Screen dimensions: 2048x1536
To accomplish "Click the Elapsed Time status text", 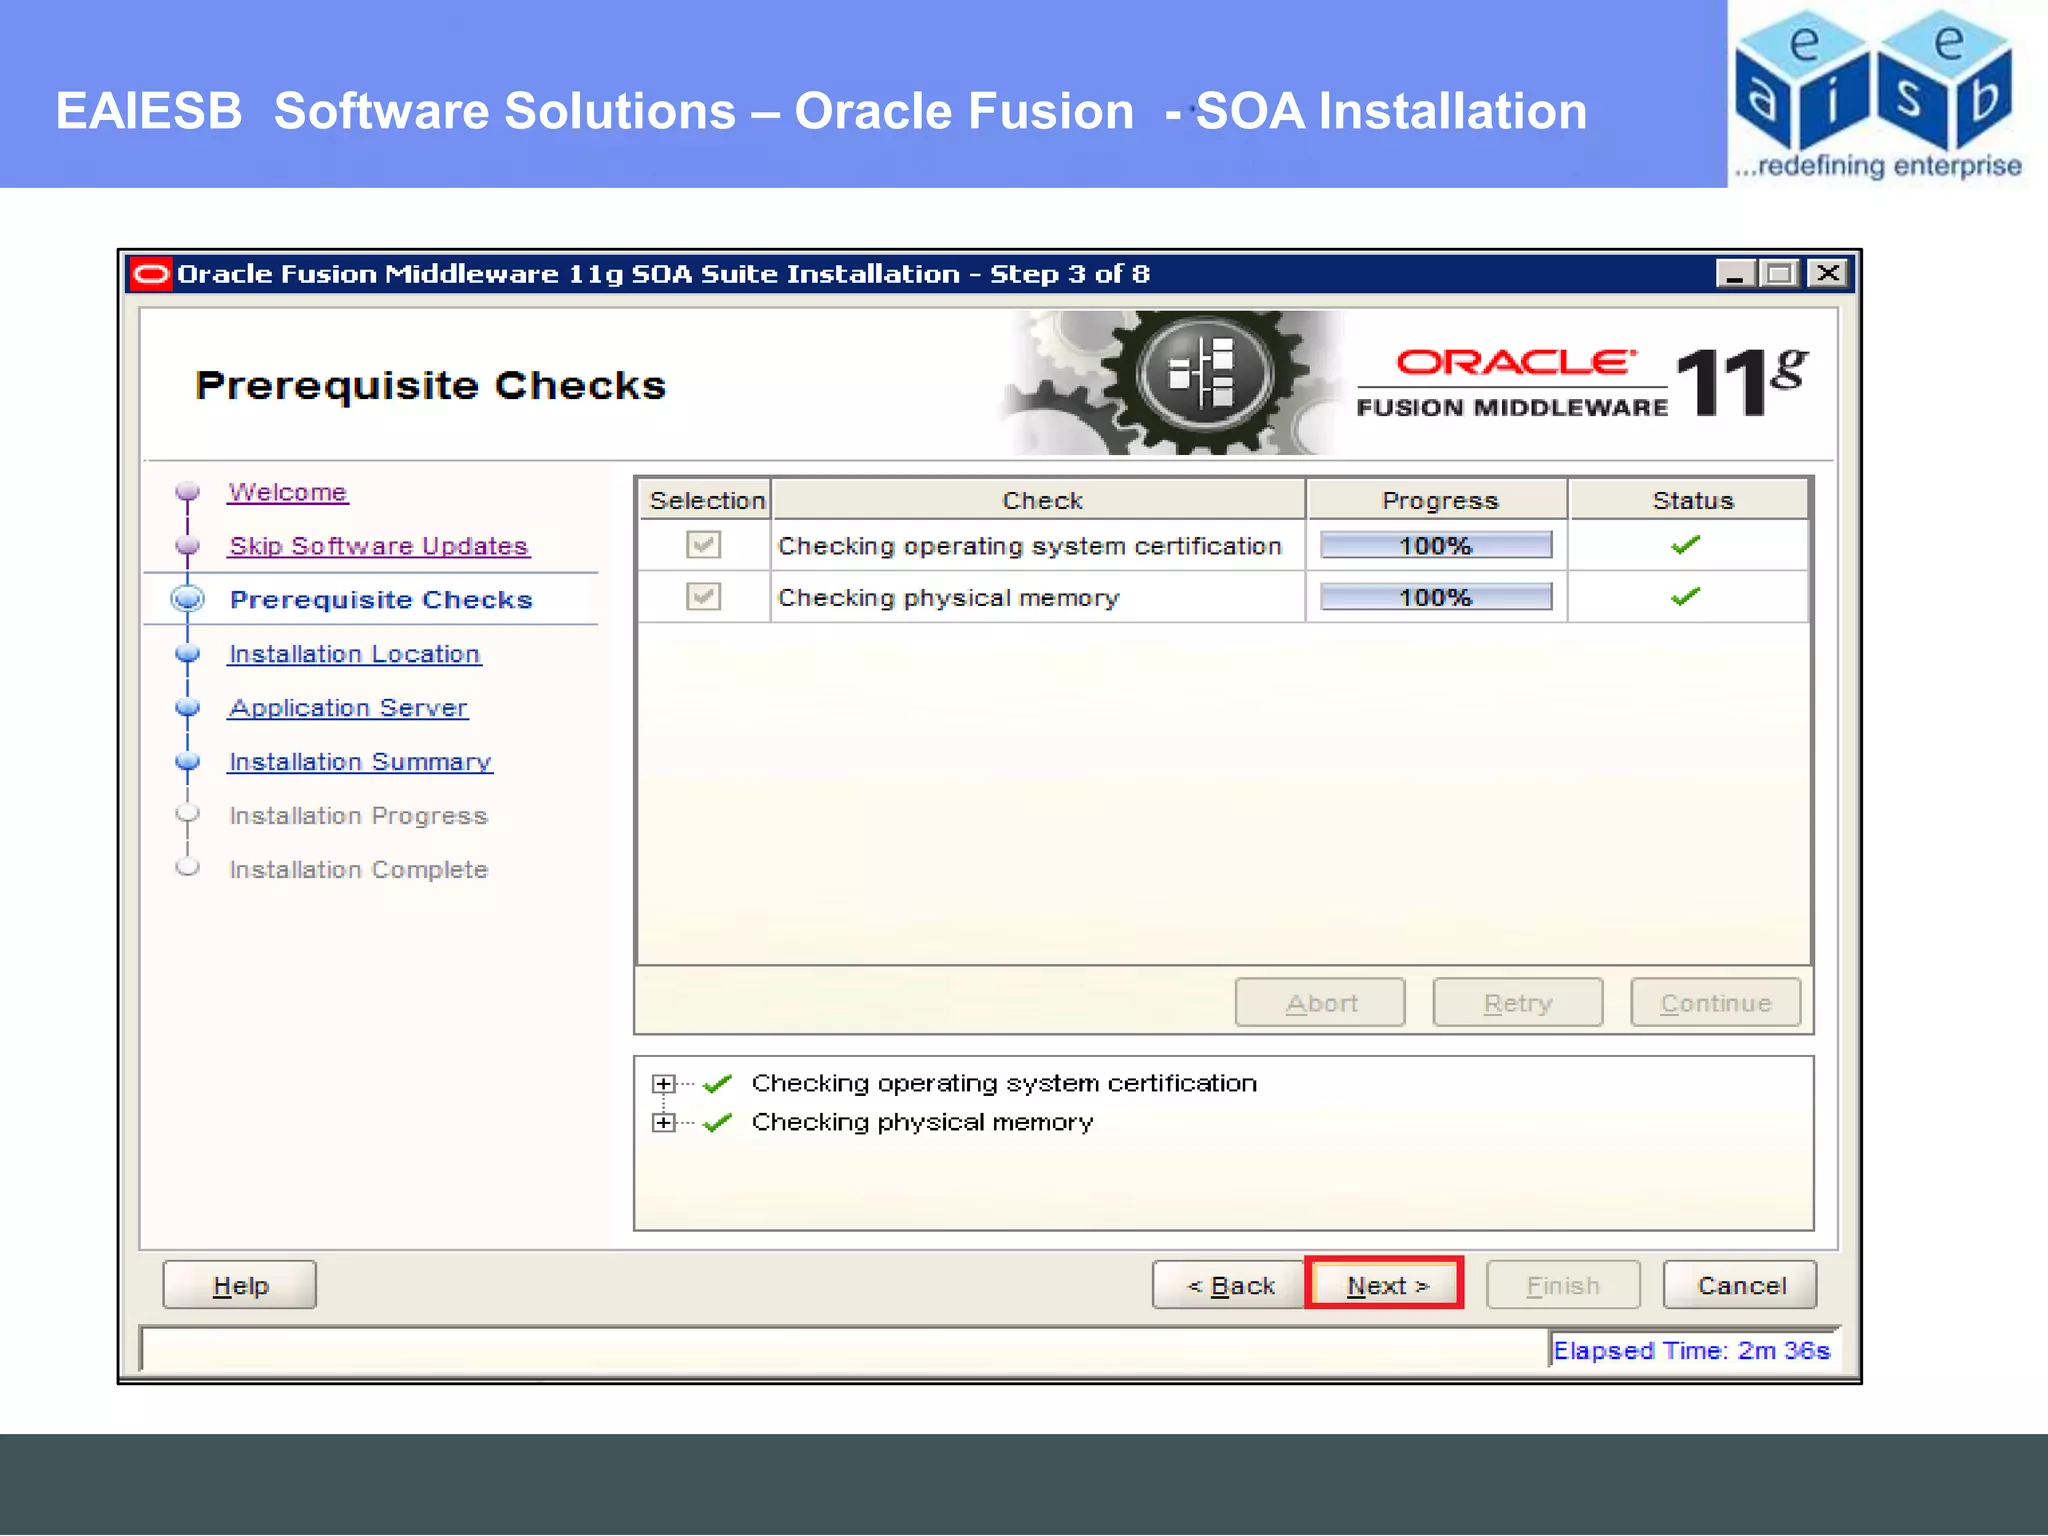I will coord(1691,1351).
